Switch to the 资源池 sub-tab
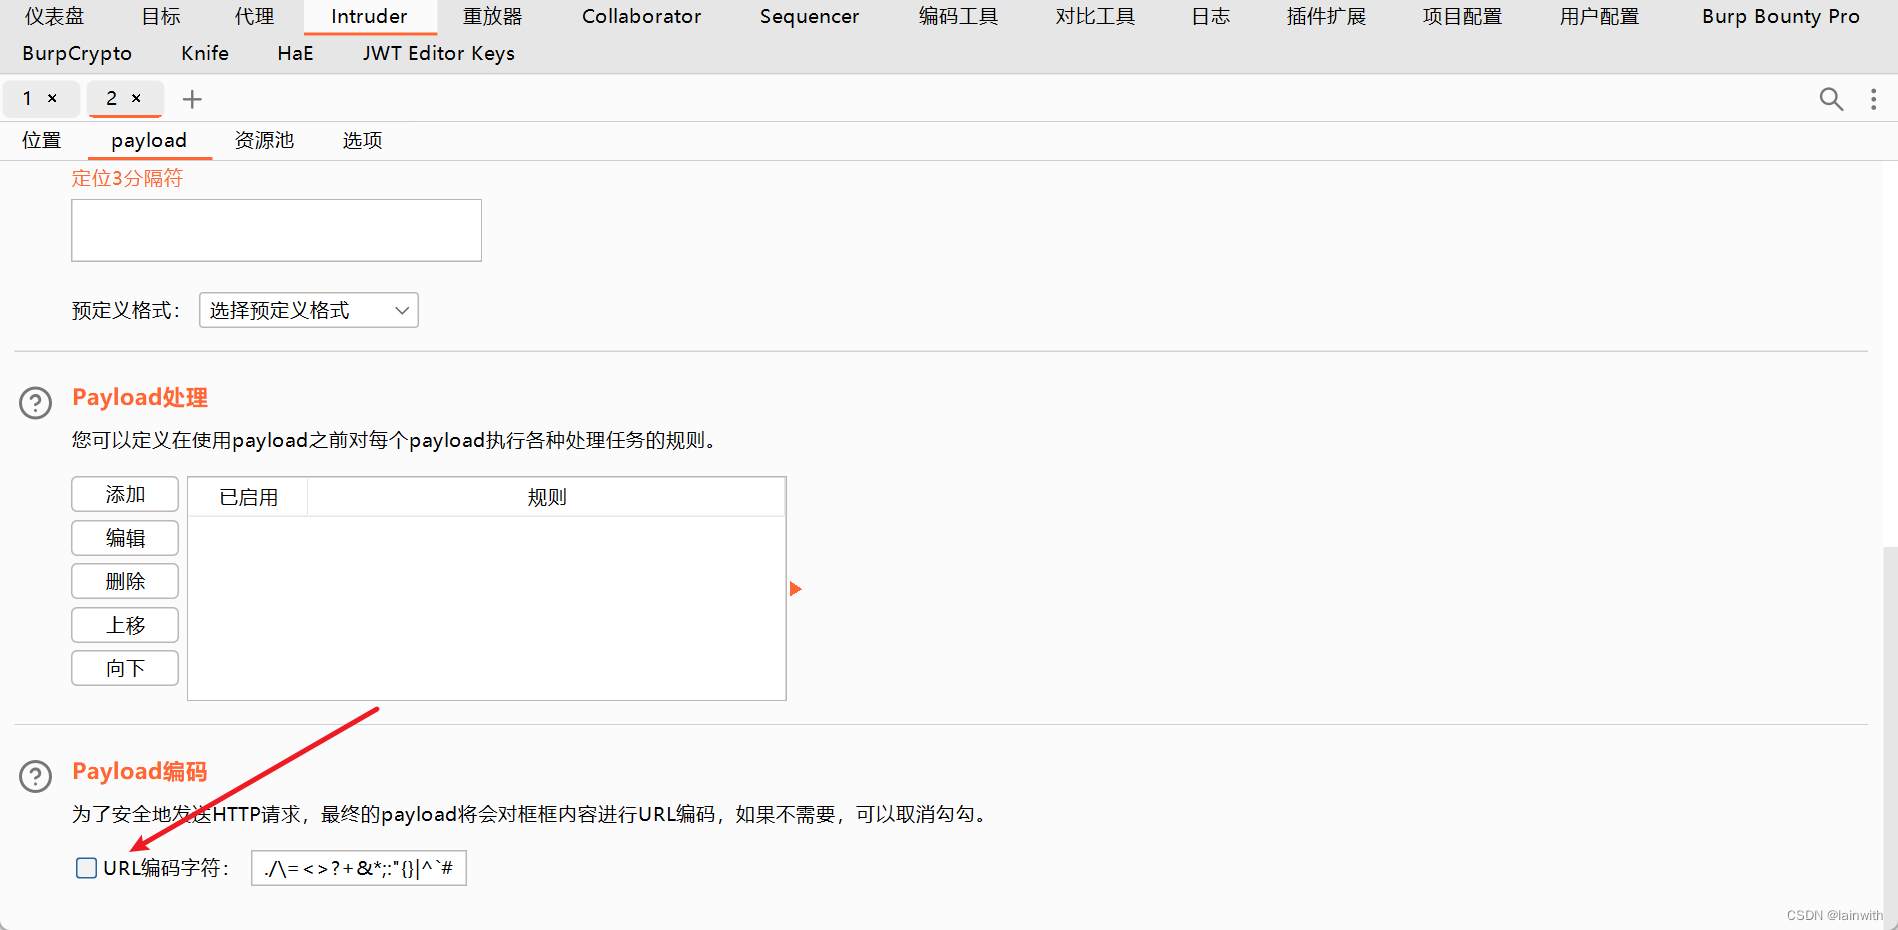The width and height of the screenshot is (1898, 930). point(264,141)
